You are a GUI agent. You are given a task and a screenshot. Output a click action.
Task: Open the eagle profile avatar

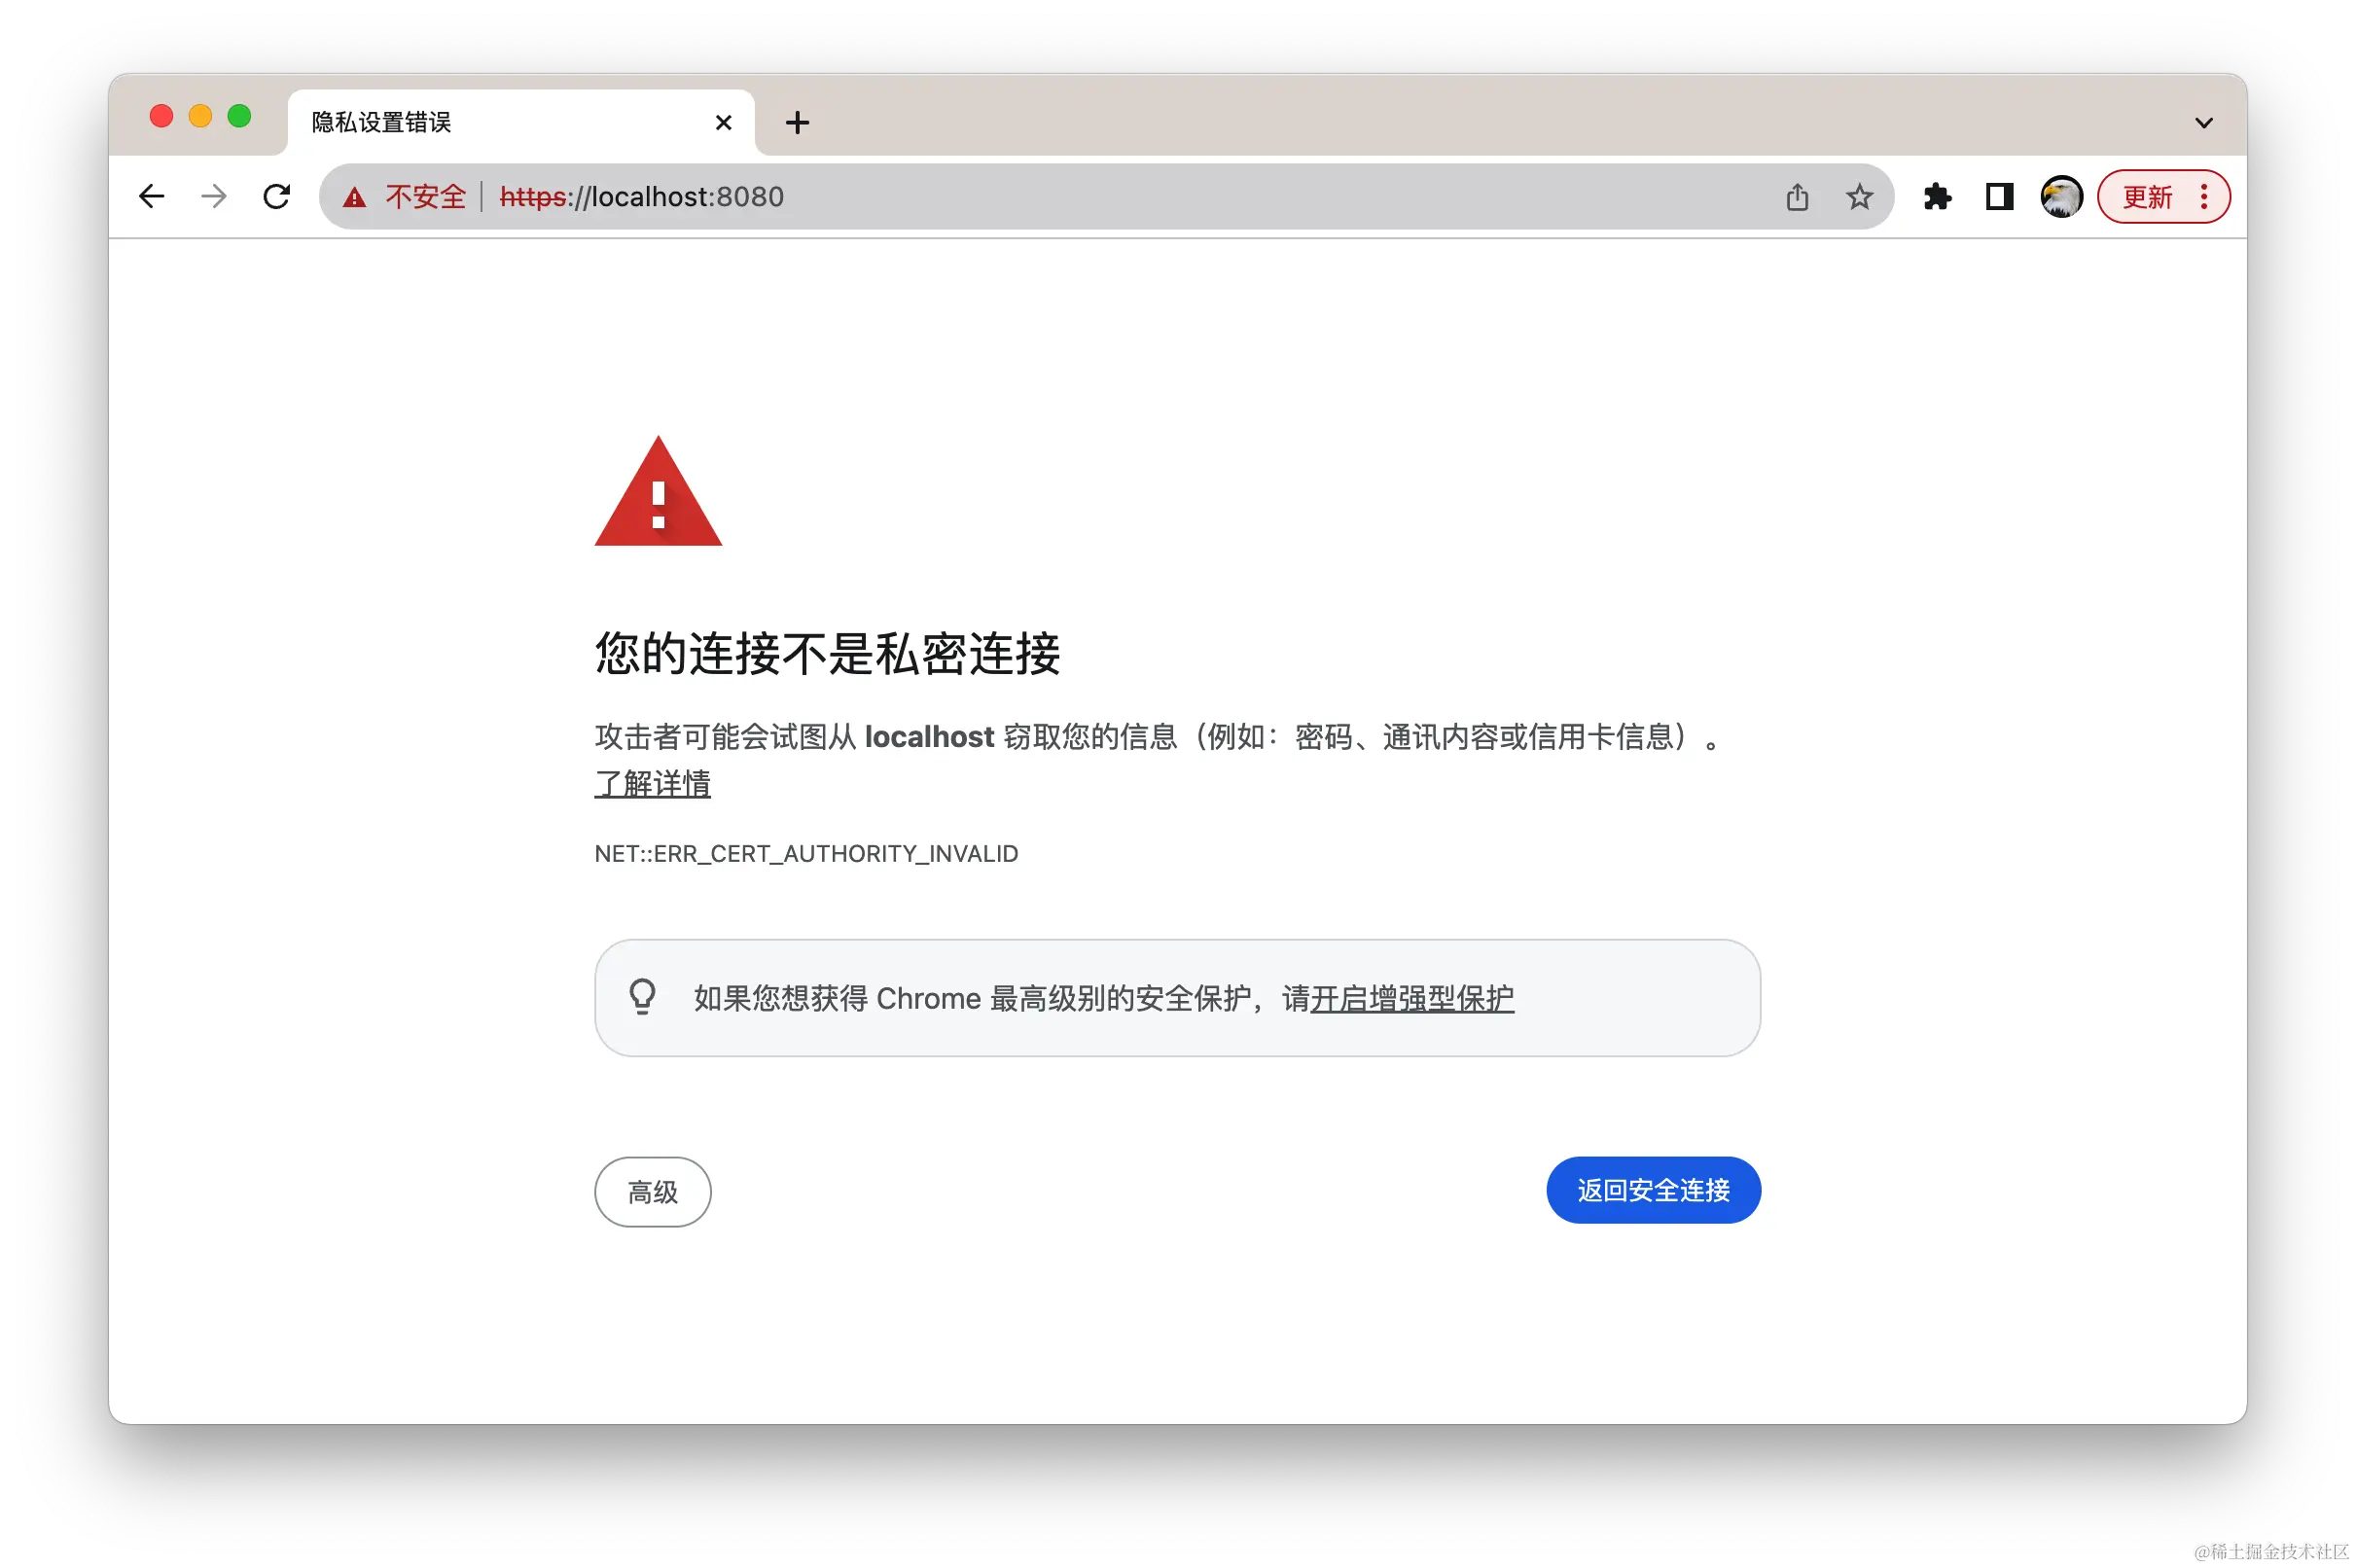coord(2061,196)
